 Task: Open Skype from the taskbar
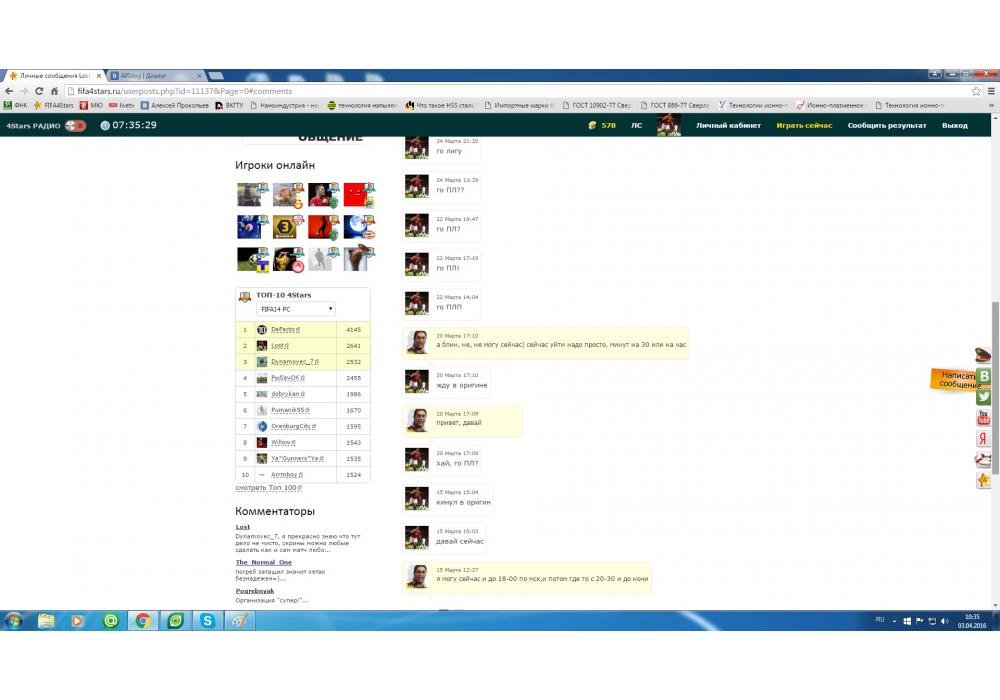pyautogui.click(x=207, y=621)
